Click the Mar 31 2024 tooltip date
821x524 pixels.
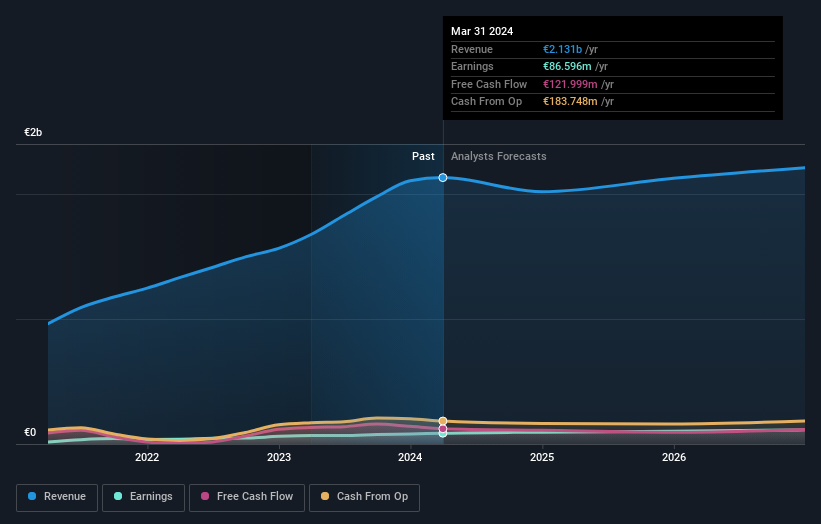[x=482, y=31]
